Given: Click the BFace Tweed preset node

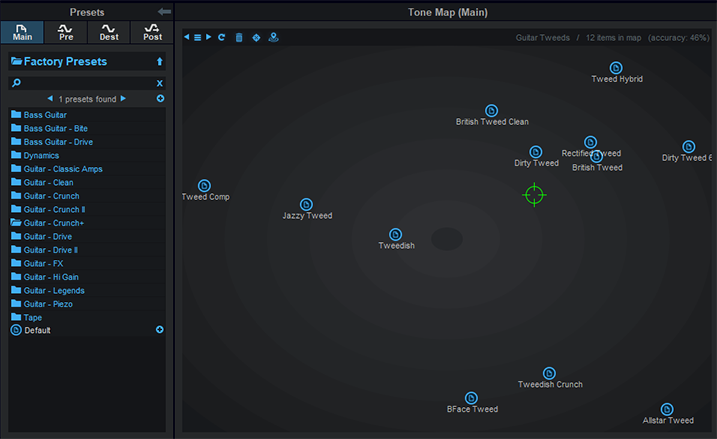Looking at the screenshot, I should pyautogui.click(x=471, y=398).
